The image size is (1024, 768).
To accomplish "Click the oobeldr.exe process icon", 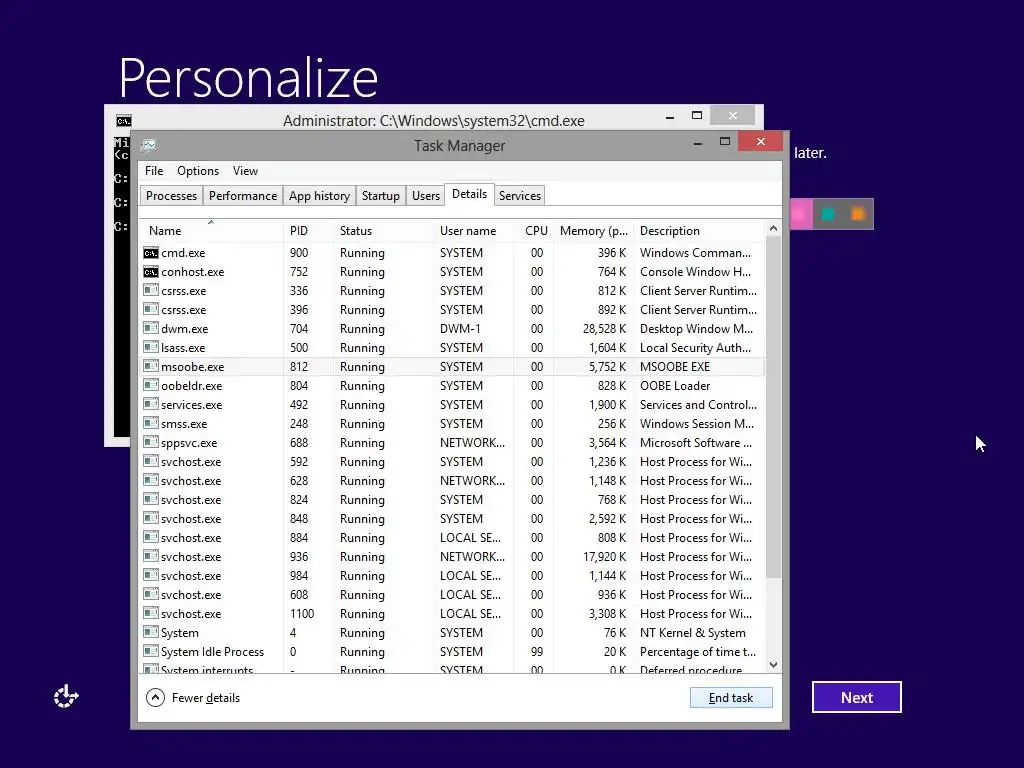I will (151, 385).
